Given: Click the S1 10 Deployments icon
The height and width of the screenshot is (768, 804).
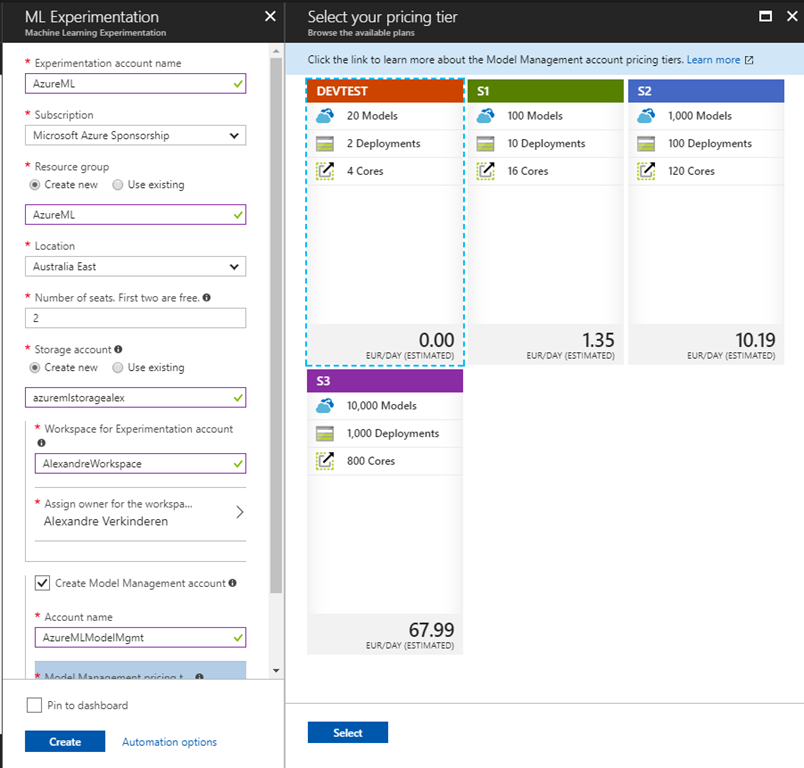Looking at the screenshot, I should tap(486, 144).
